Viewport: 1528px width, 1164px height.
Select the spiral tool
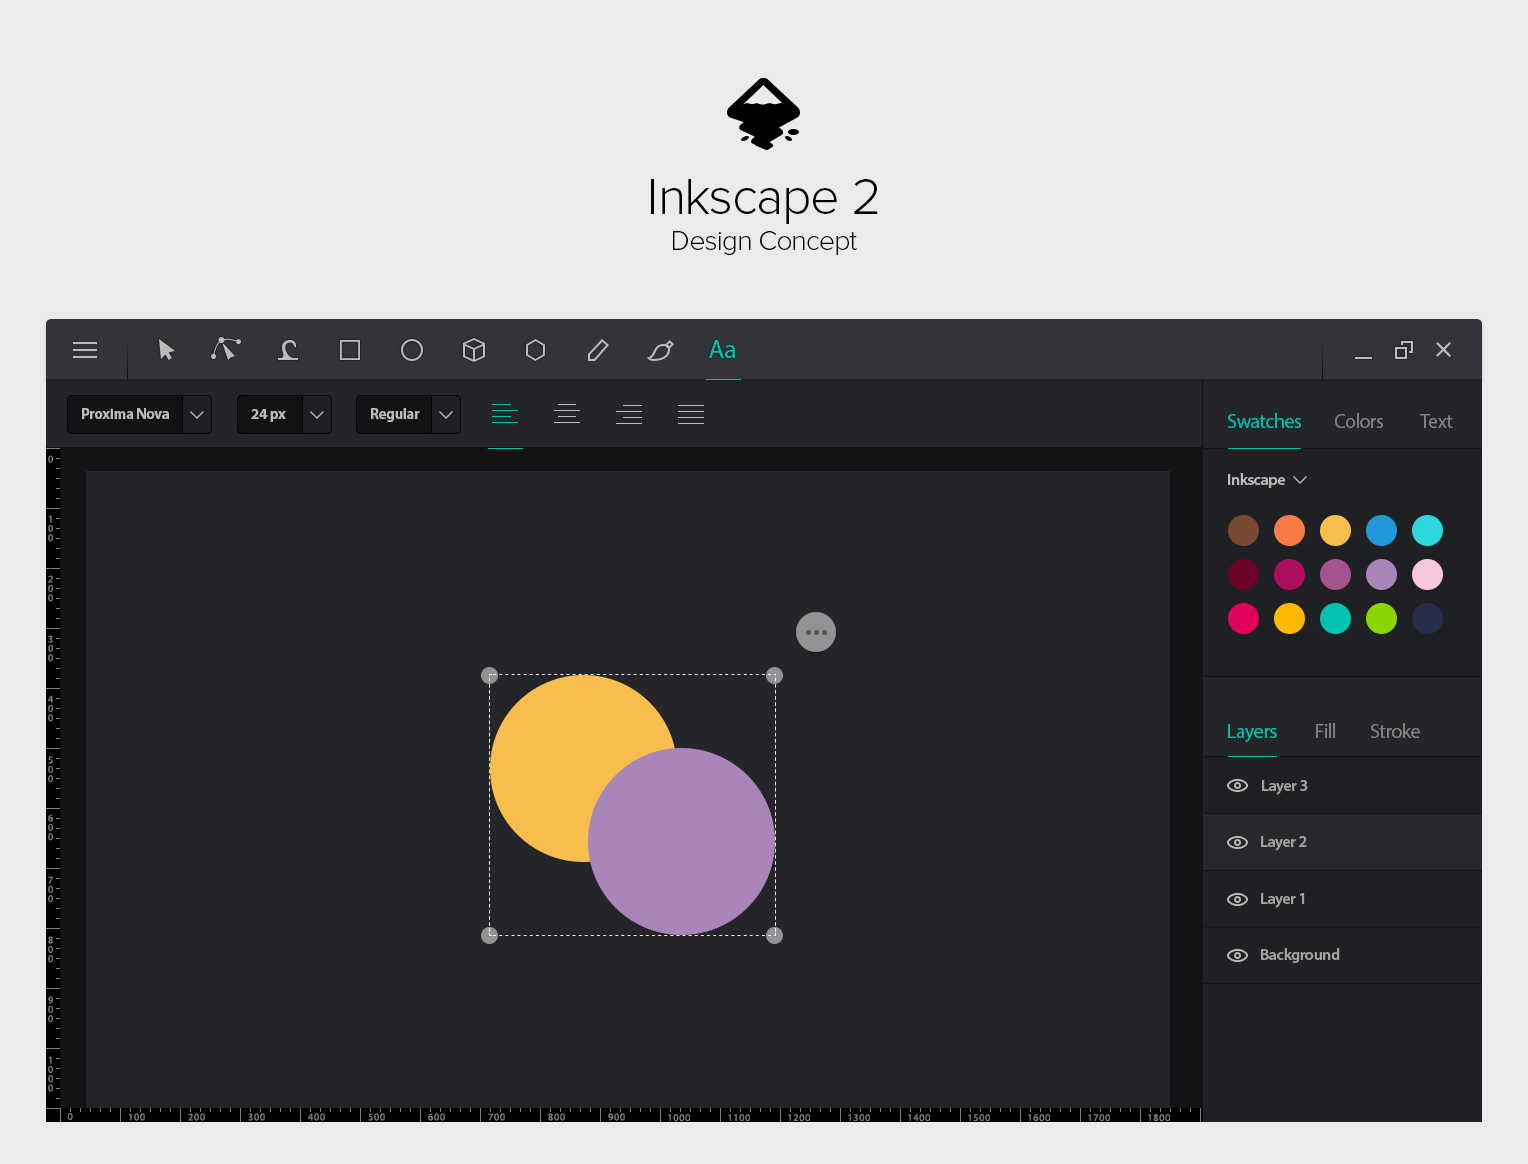tap(288, 350)
